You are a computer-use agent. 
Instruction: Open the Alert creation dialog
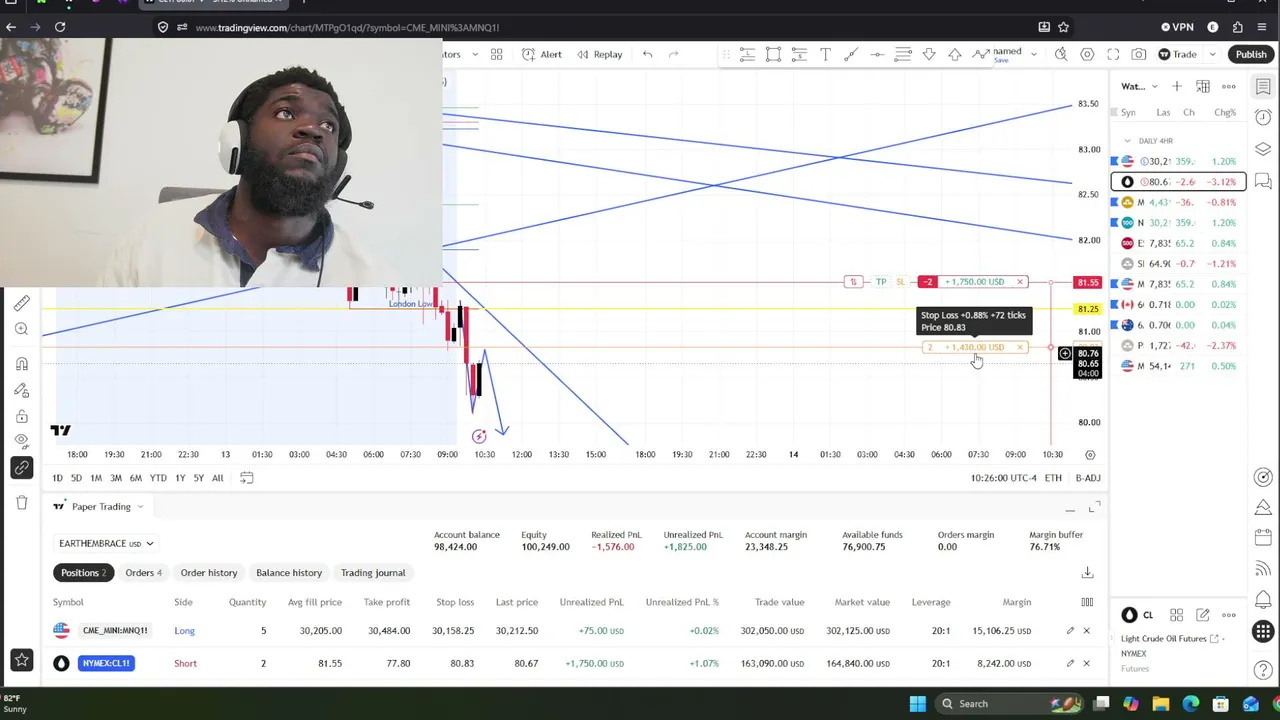pos(541,54)
